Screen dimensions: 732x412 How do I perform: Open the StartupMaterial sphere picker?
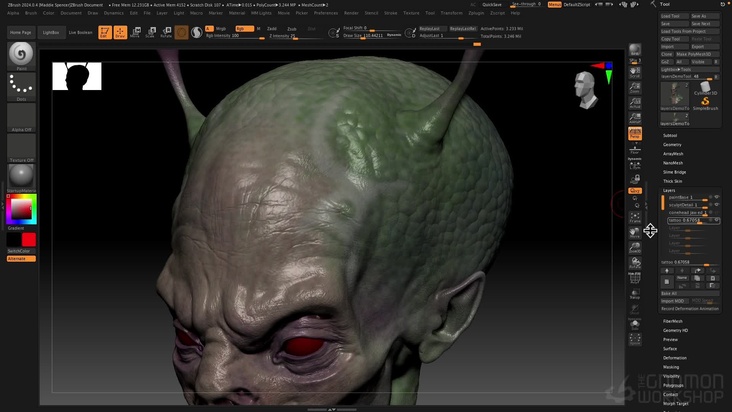pyautogui.click(x=21, y=178)
